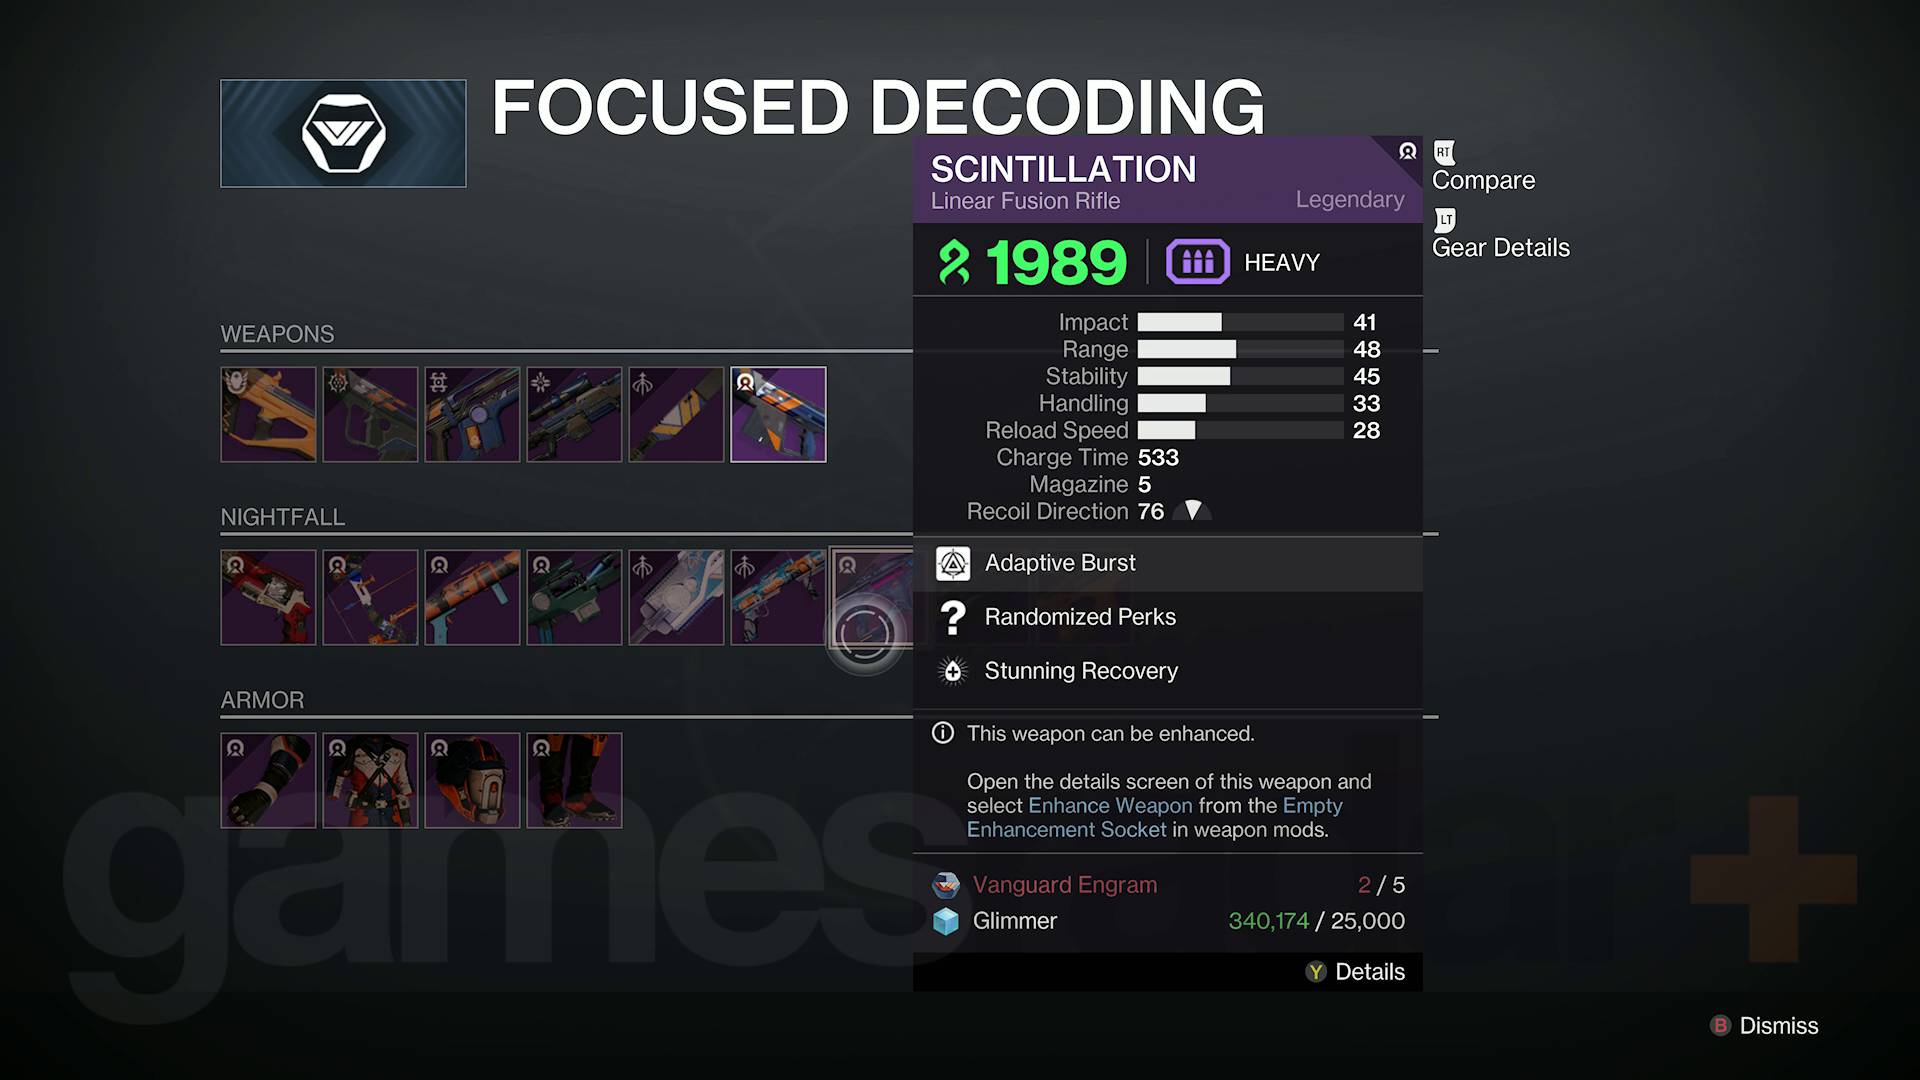Click the Stunning Recovery perk icon

pos(953,671)
